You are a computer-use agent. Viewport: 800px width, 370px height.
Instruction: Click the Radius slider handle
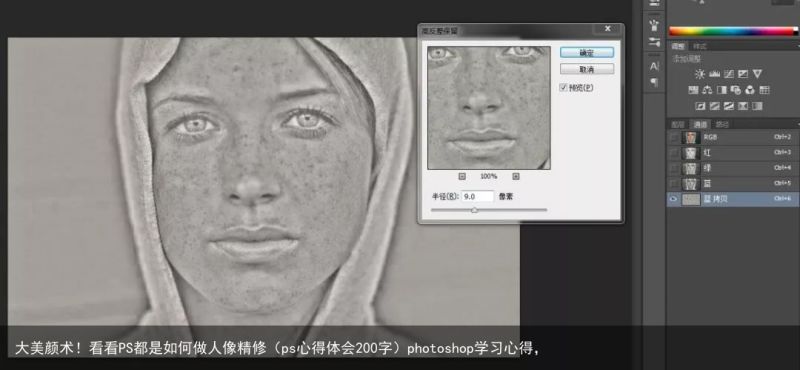coord(474,210)
